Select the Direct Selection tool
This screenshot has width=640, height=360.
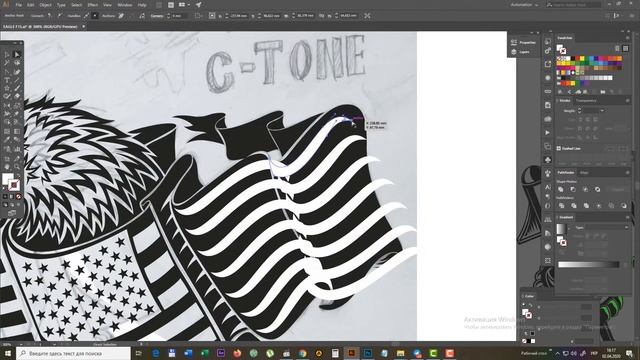(x=17, y=54)
